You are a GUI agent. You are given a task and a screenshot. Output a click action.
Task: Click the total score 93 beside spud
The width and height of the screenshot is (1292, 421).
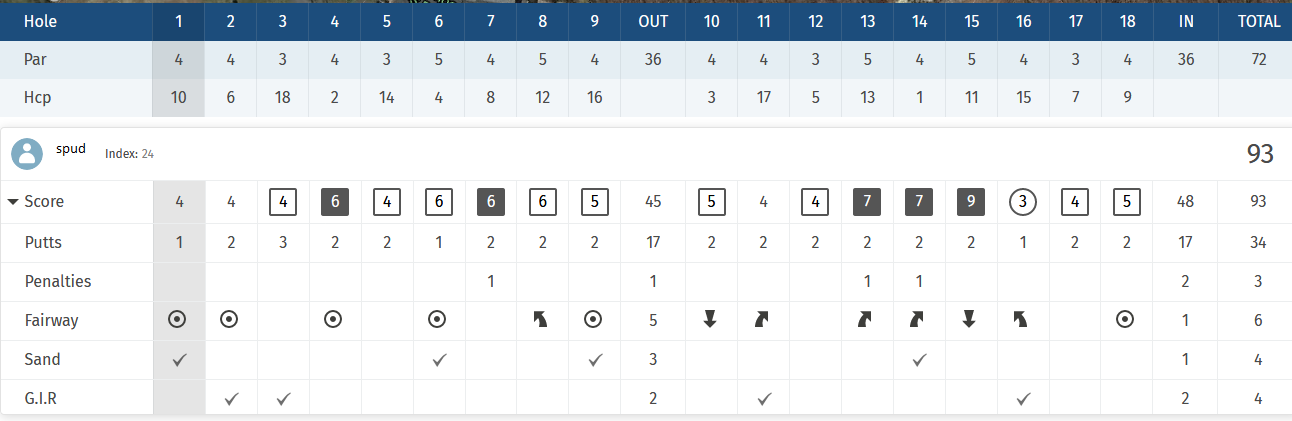point(1260,153)
